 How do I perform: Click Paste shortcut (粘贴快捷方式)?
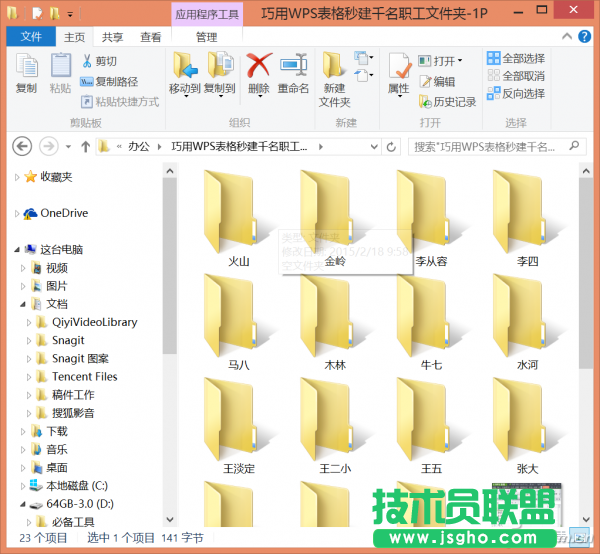click(x=120, y=102)
